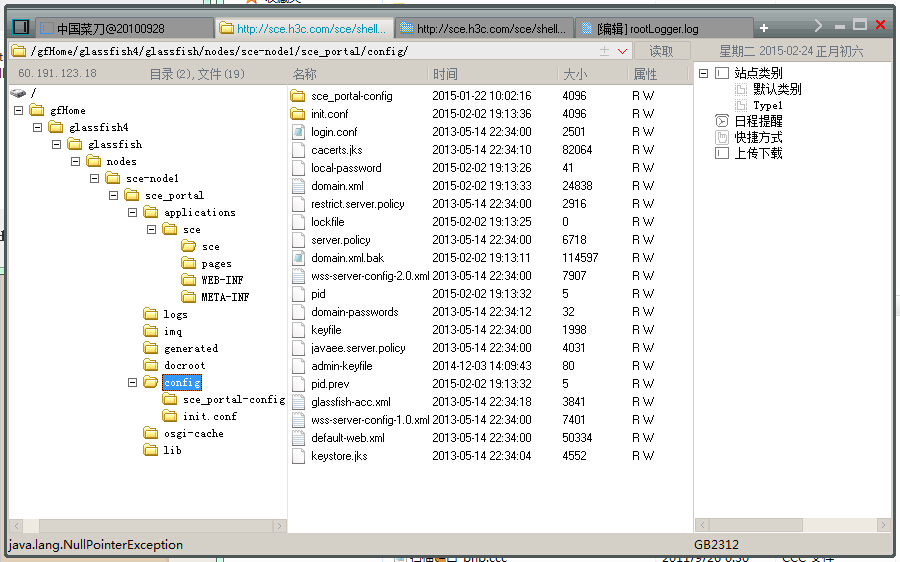This screenshot has height=562, width=900.
Task: Click the sce_portal-config folder icon in the file list
Action: 298,96
